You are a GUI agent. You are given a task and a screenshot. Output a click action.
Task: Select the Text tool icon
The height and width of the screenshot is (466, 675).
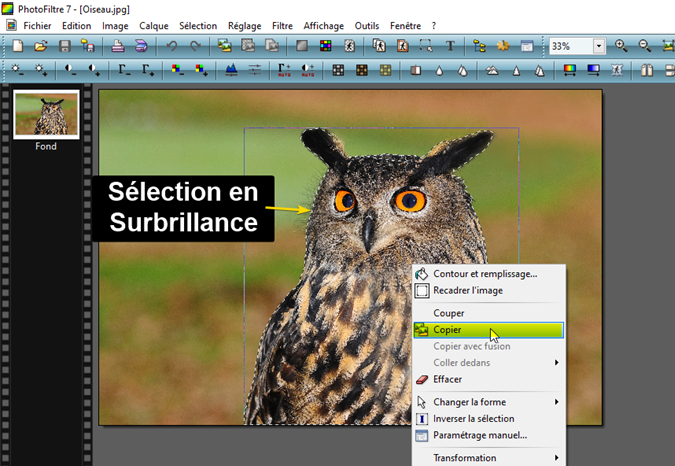point(450,46)
